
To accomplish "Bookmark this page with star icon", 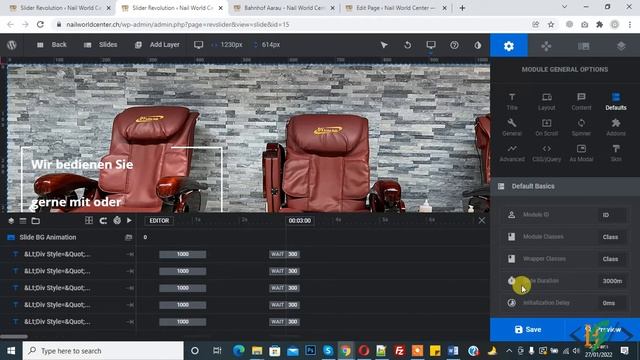I will [551, 24].
